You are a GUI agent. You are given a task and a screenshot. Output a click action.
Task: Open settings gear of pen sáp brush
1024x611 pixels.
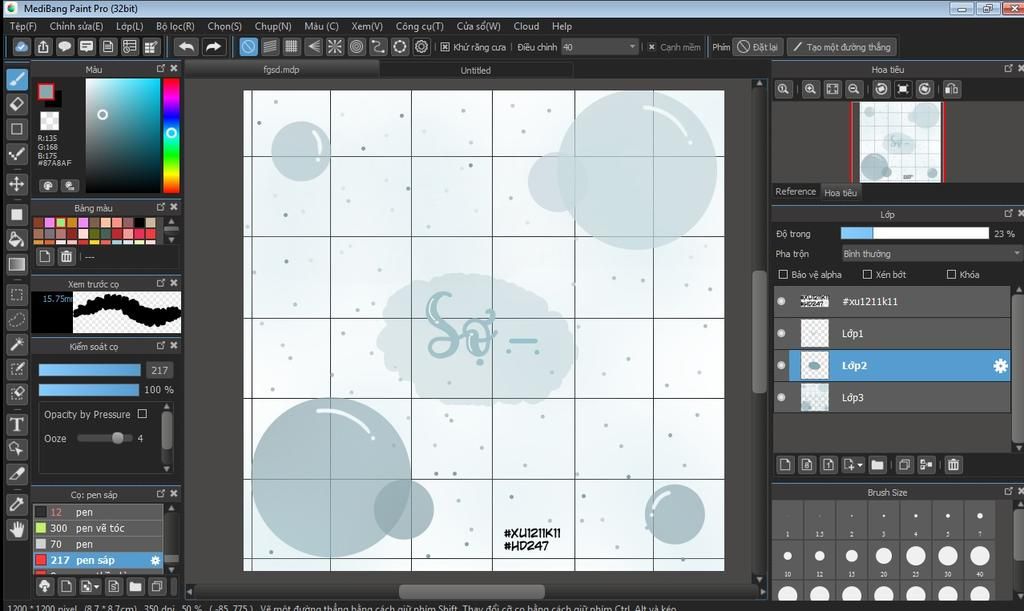(x=155, y=560)
